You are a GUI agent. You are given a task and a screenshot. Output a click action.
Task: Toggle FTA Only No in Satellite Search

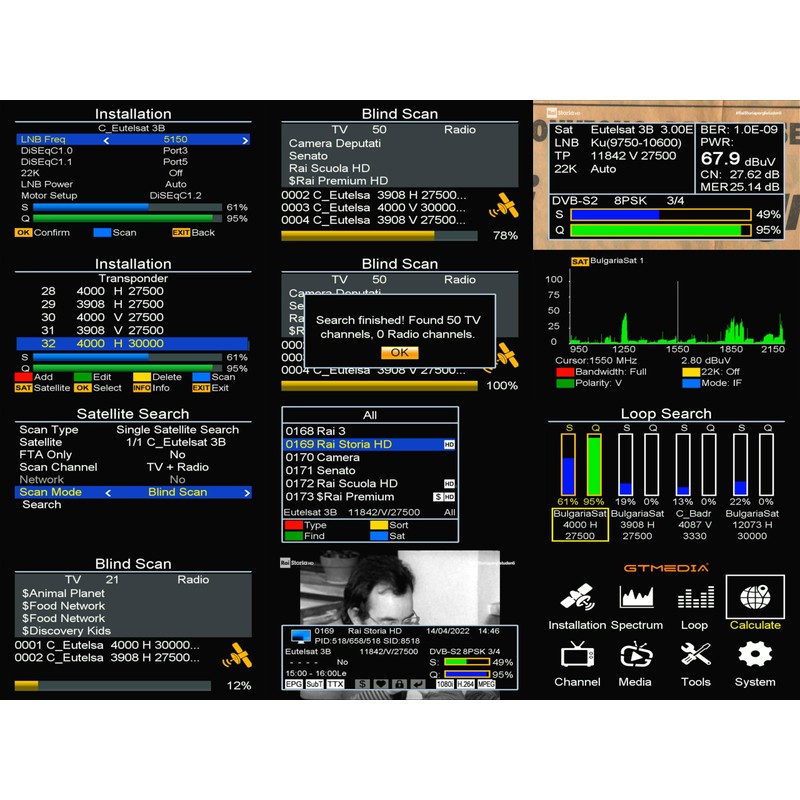(134, 455)
